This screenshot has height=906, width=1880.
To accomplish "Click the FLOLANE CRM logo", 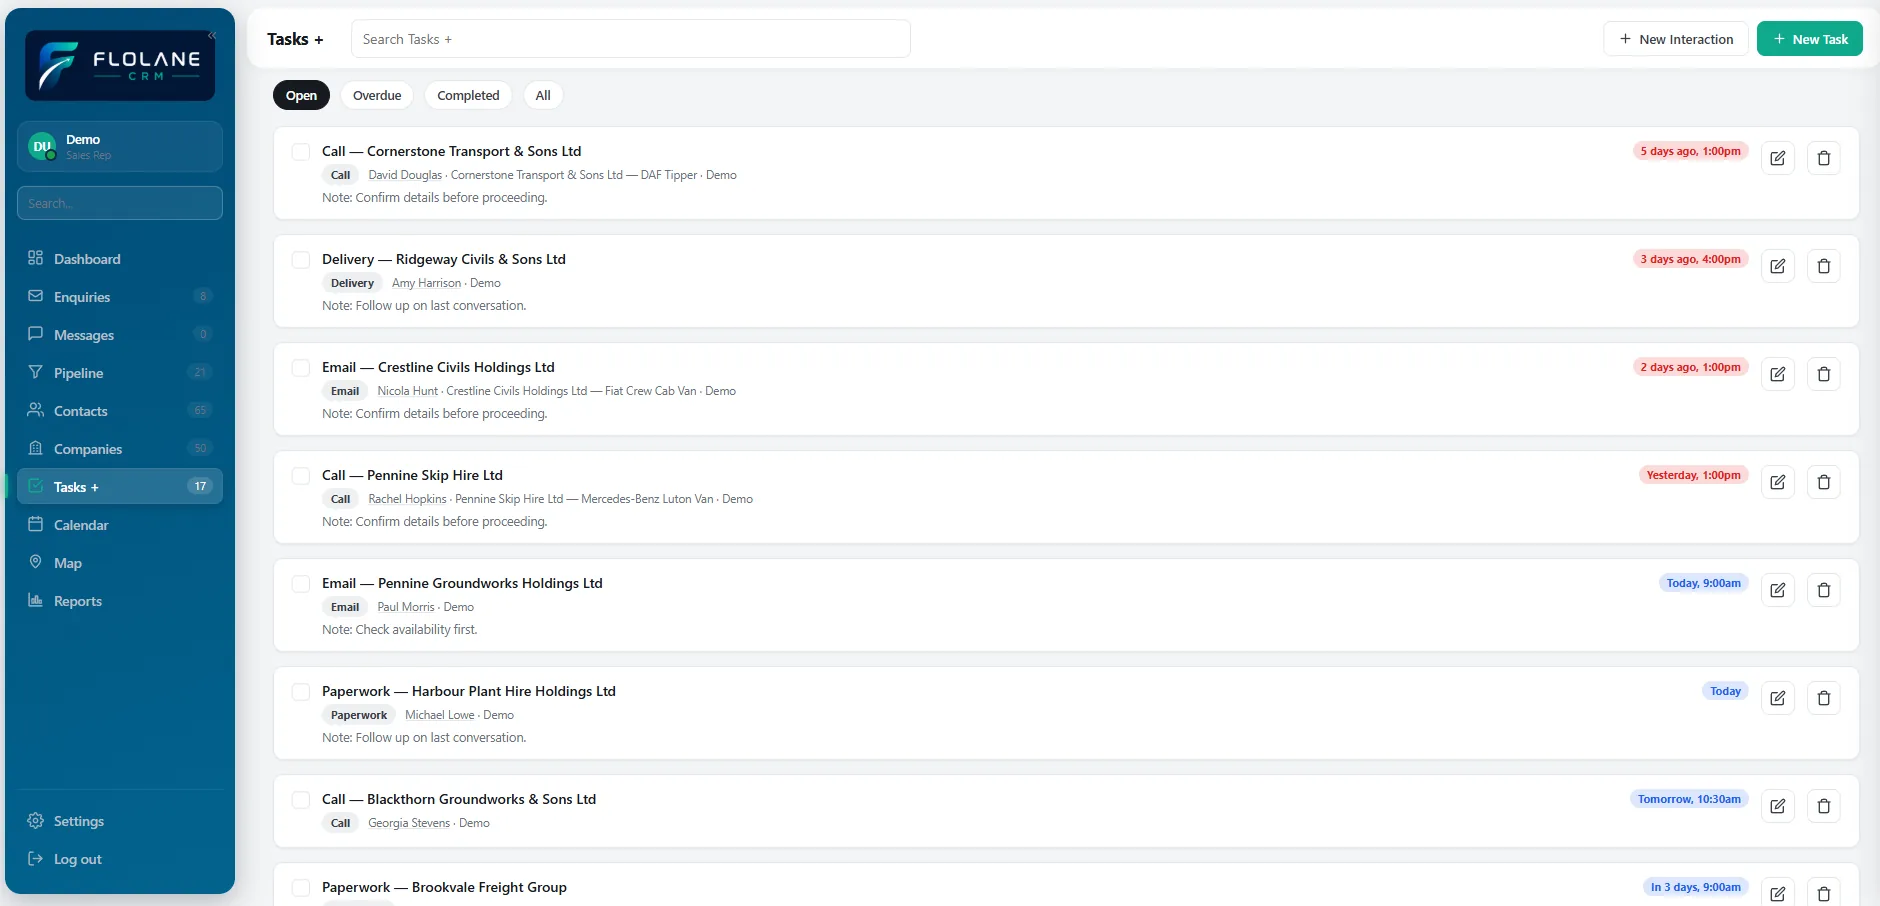I will 120,65.
